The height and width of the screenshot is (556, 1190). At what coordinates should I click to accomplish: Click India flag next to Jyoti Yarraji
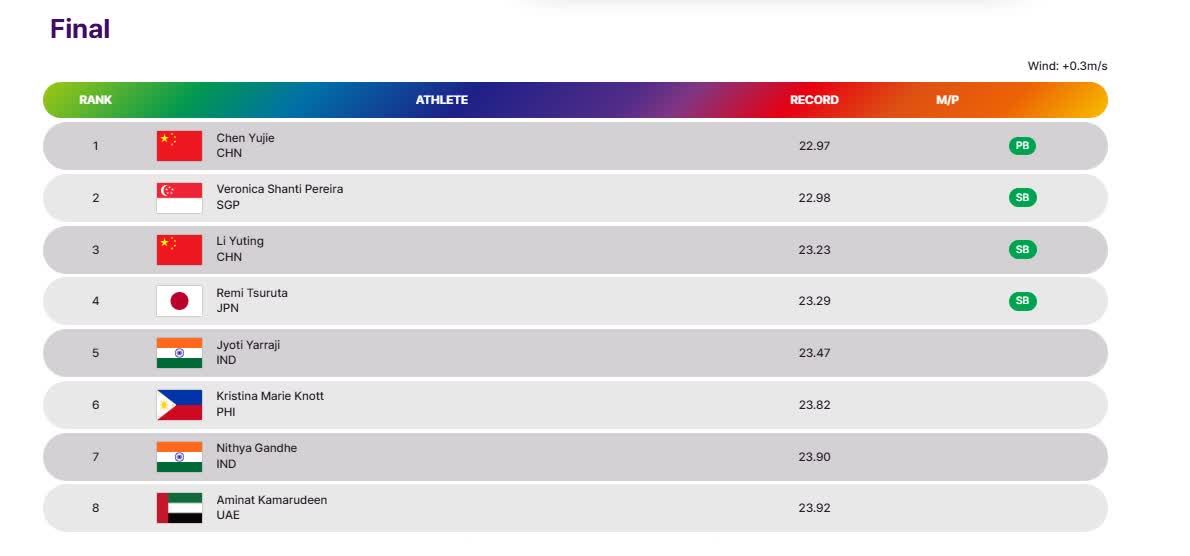click(179, 353)
